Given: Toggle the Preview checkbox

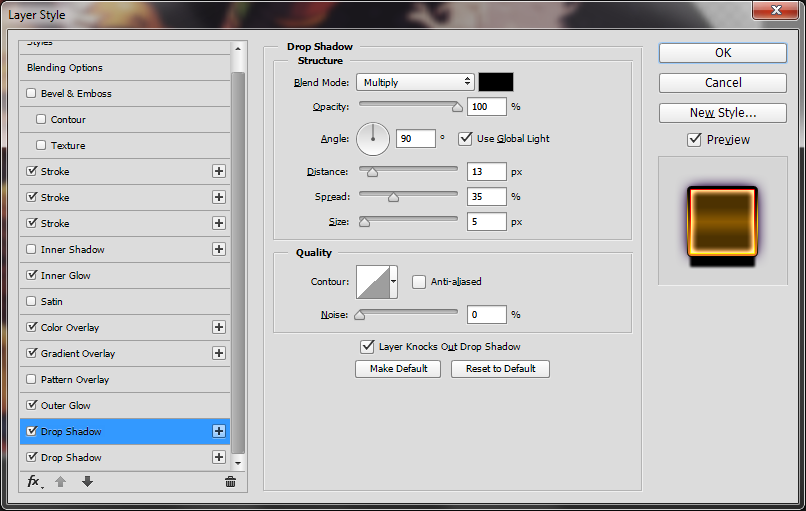Looking at the screenshot, I should click(x=694, y=139).
